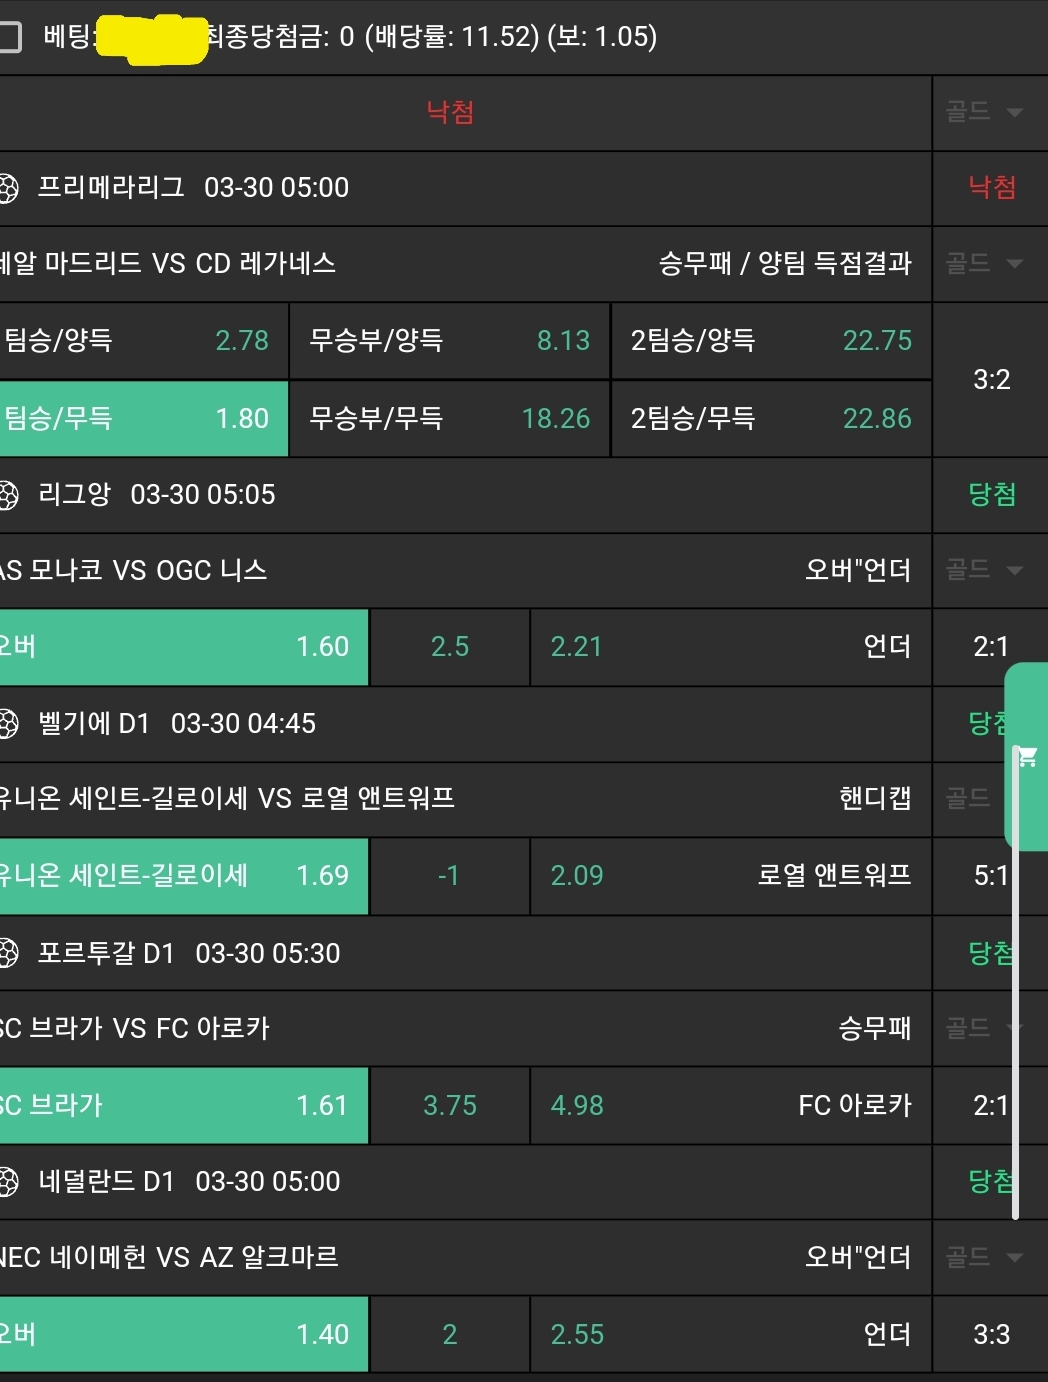Screen dimensions: 1048x1382
Task: Select the 무승부/양득 8.13 odds cell
Action: [449, 341]
